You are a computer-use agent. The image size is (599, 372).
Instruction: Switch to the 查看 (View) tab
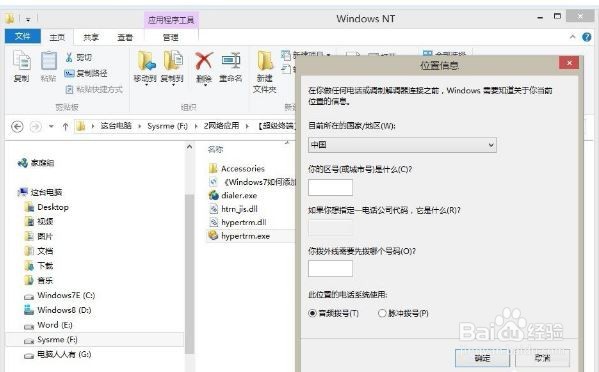pos(125,37)
